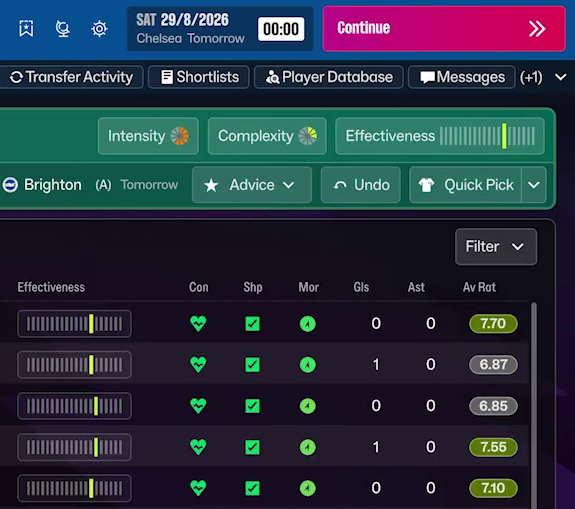Image resolution: width=575 pixels, height=509 pixels.
Task: Click morale icon in 7.10 row
Action: click(x=308, y=488)
